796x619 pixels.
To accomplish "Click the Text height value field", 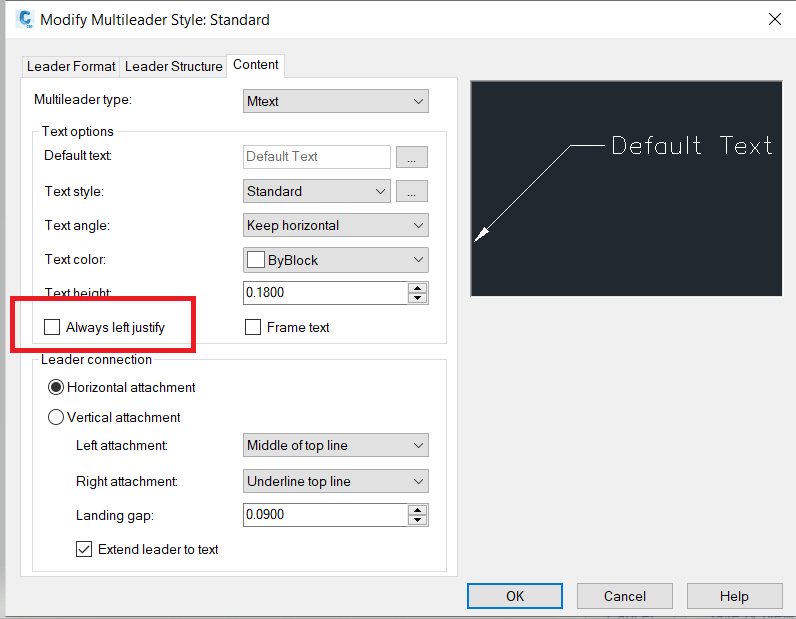I will [325, 293].
